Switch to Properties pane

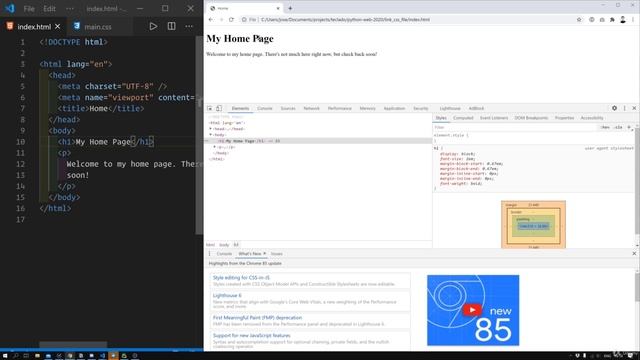tap(564, 118)
